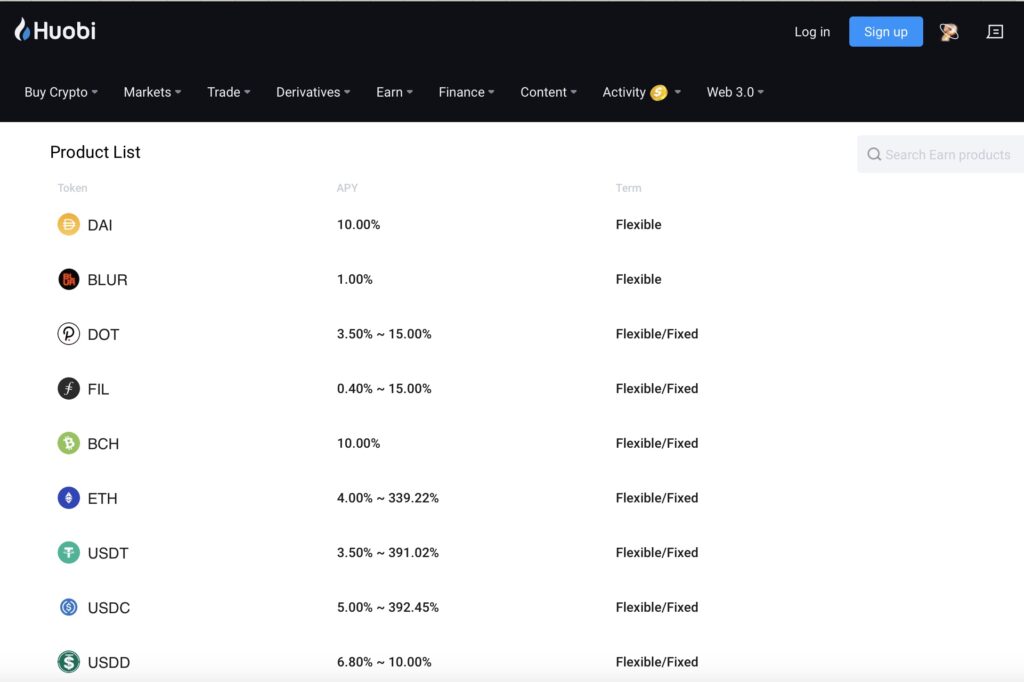Click the USDT token icon
1024x682 pixels.
(69, 553)
